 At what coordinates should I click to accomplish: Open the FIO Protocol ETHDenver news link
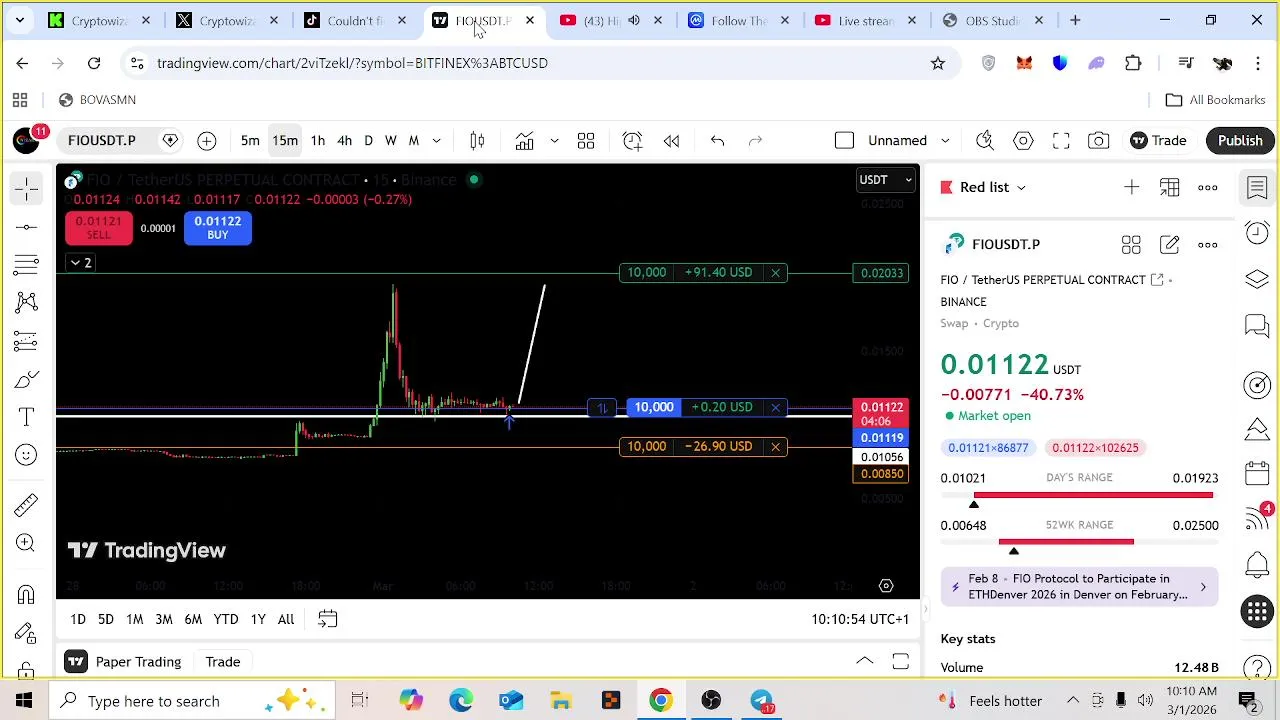(1079, 587)
